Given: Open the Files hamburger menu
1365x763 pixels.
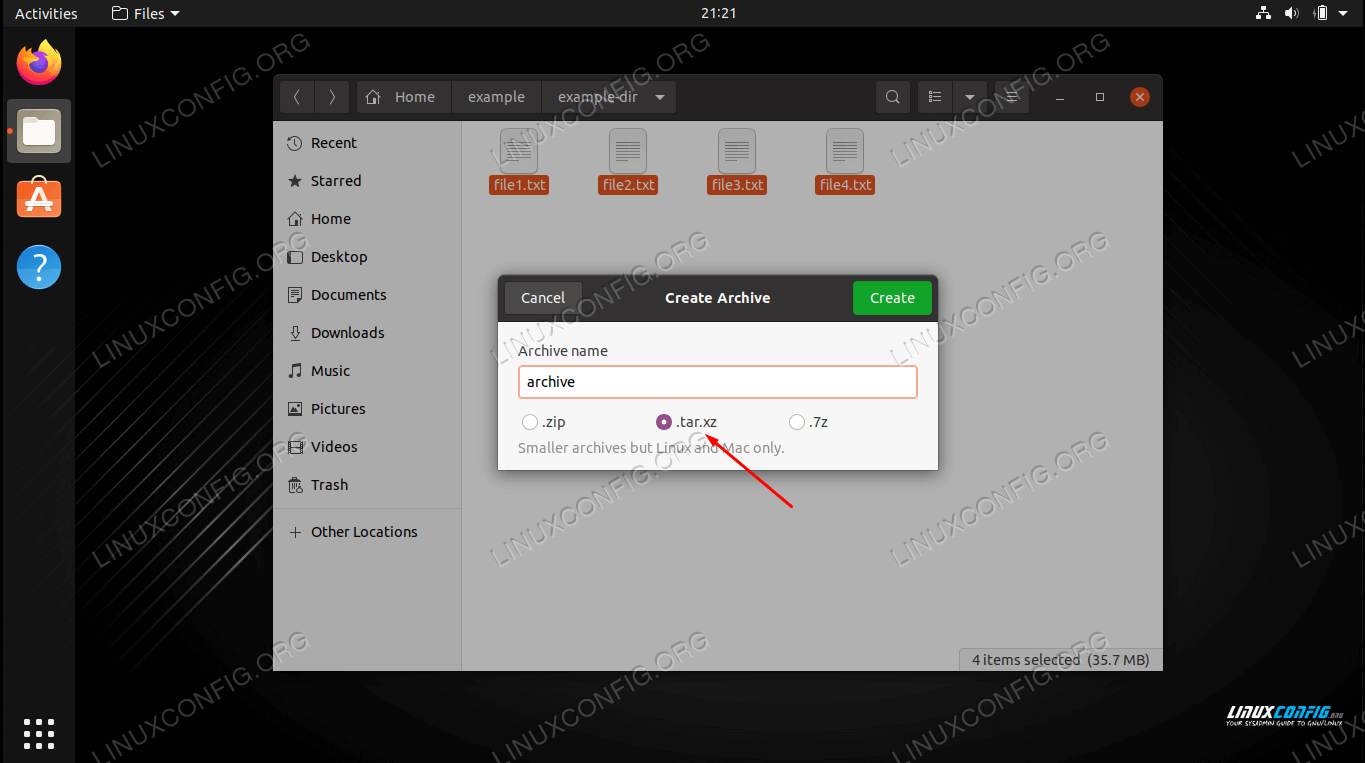Looking at the screenshot, I should point(1012,97).
